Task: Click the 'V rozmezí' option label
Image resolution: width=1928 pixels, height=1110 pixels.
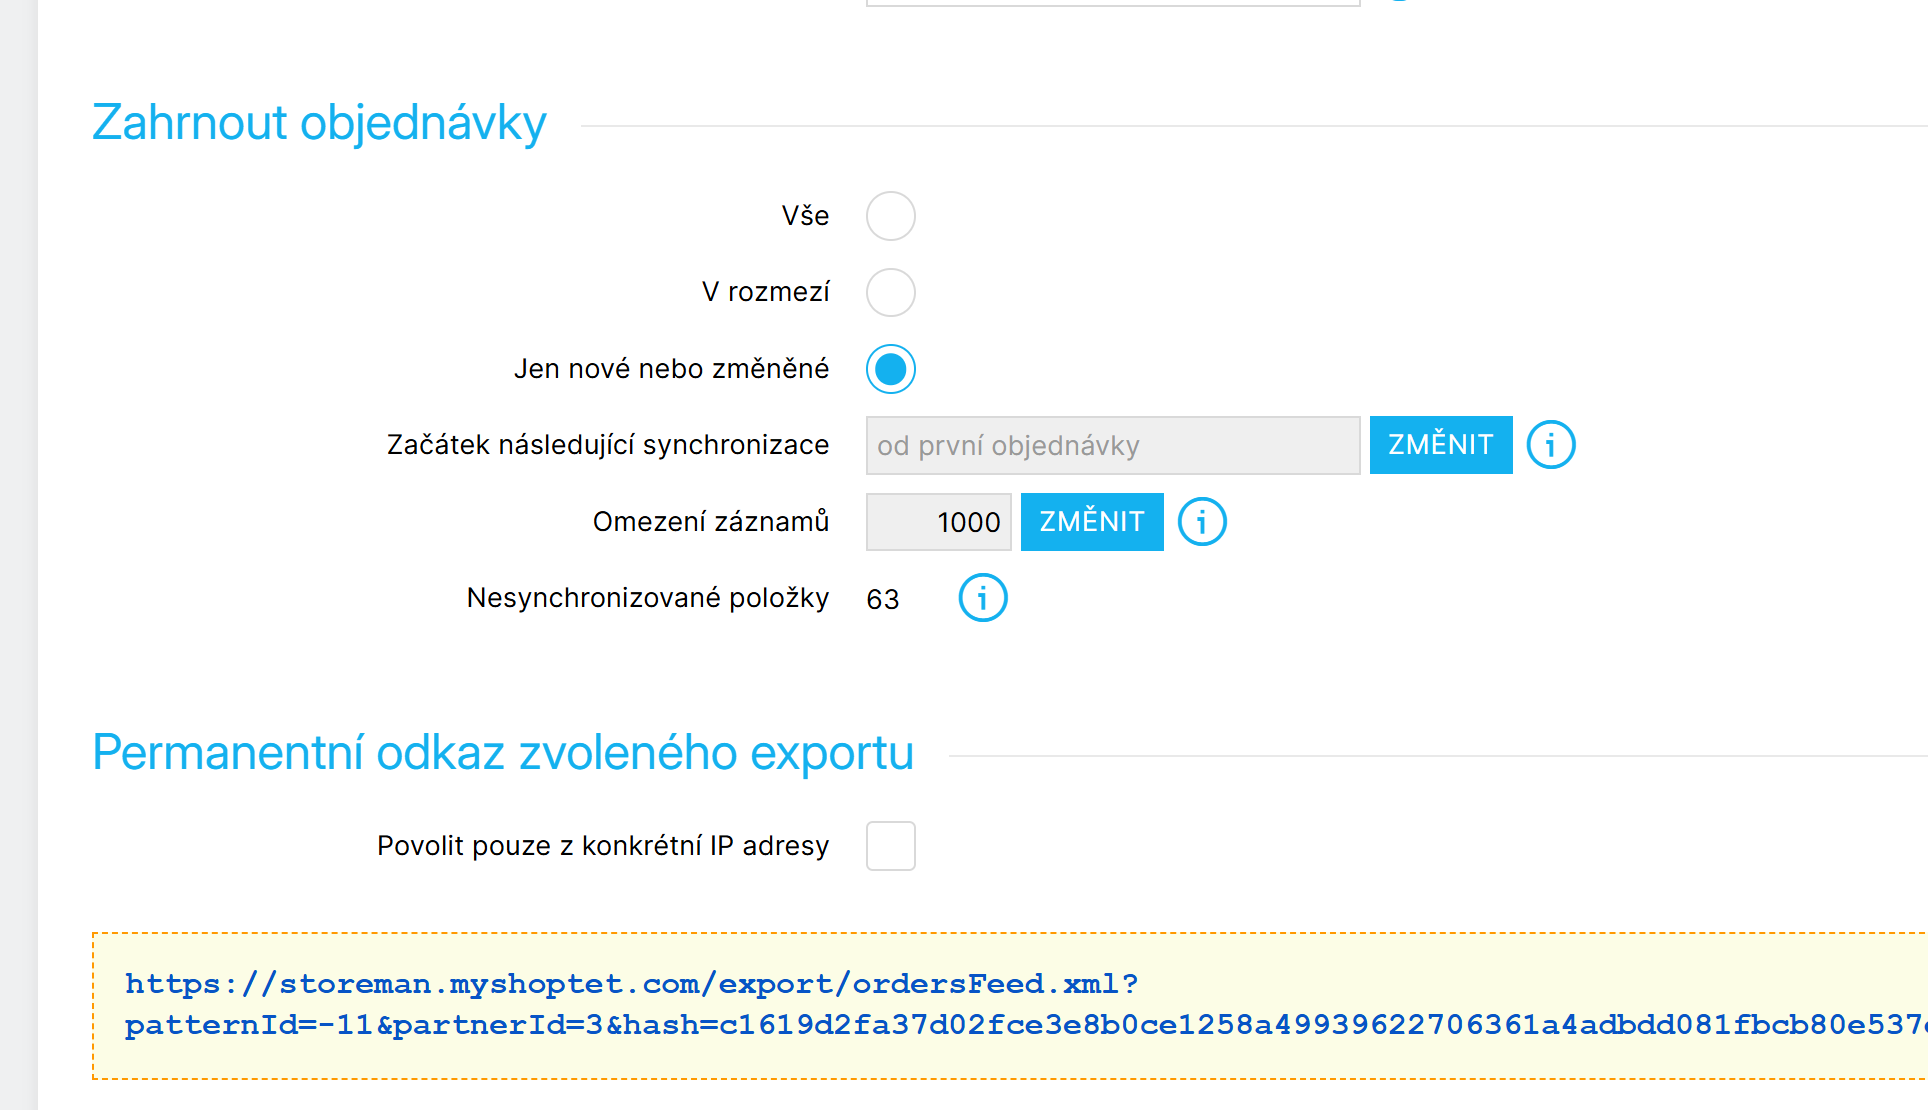Action: [x=765, y=292]
